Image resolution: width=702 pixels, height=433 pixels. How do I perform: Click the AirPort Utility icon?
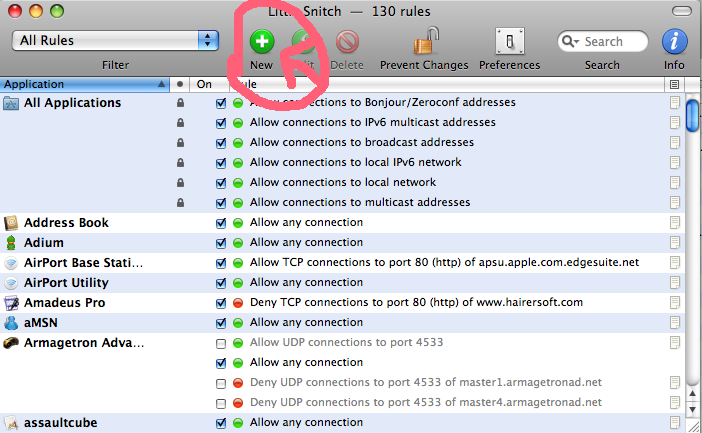(x=11, y=283)
